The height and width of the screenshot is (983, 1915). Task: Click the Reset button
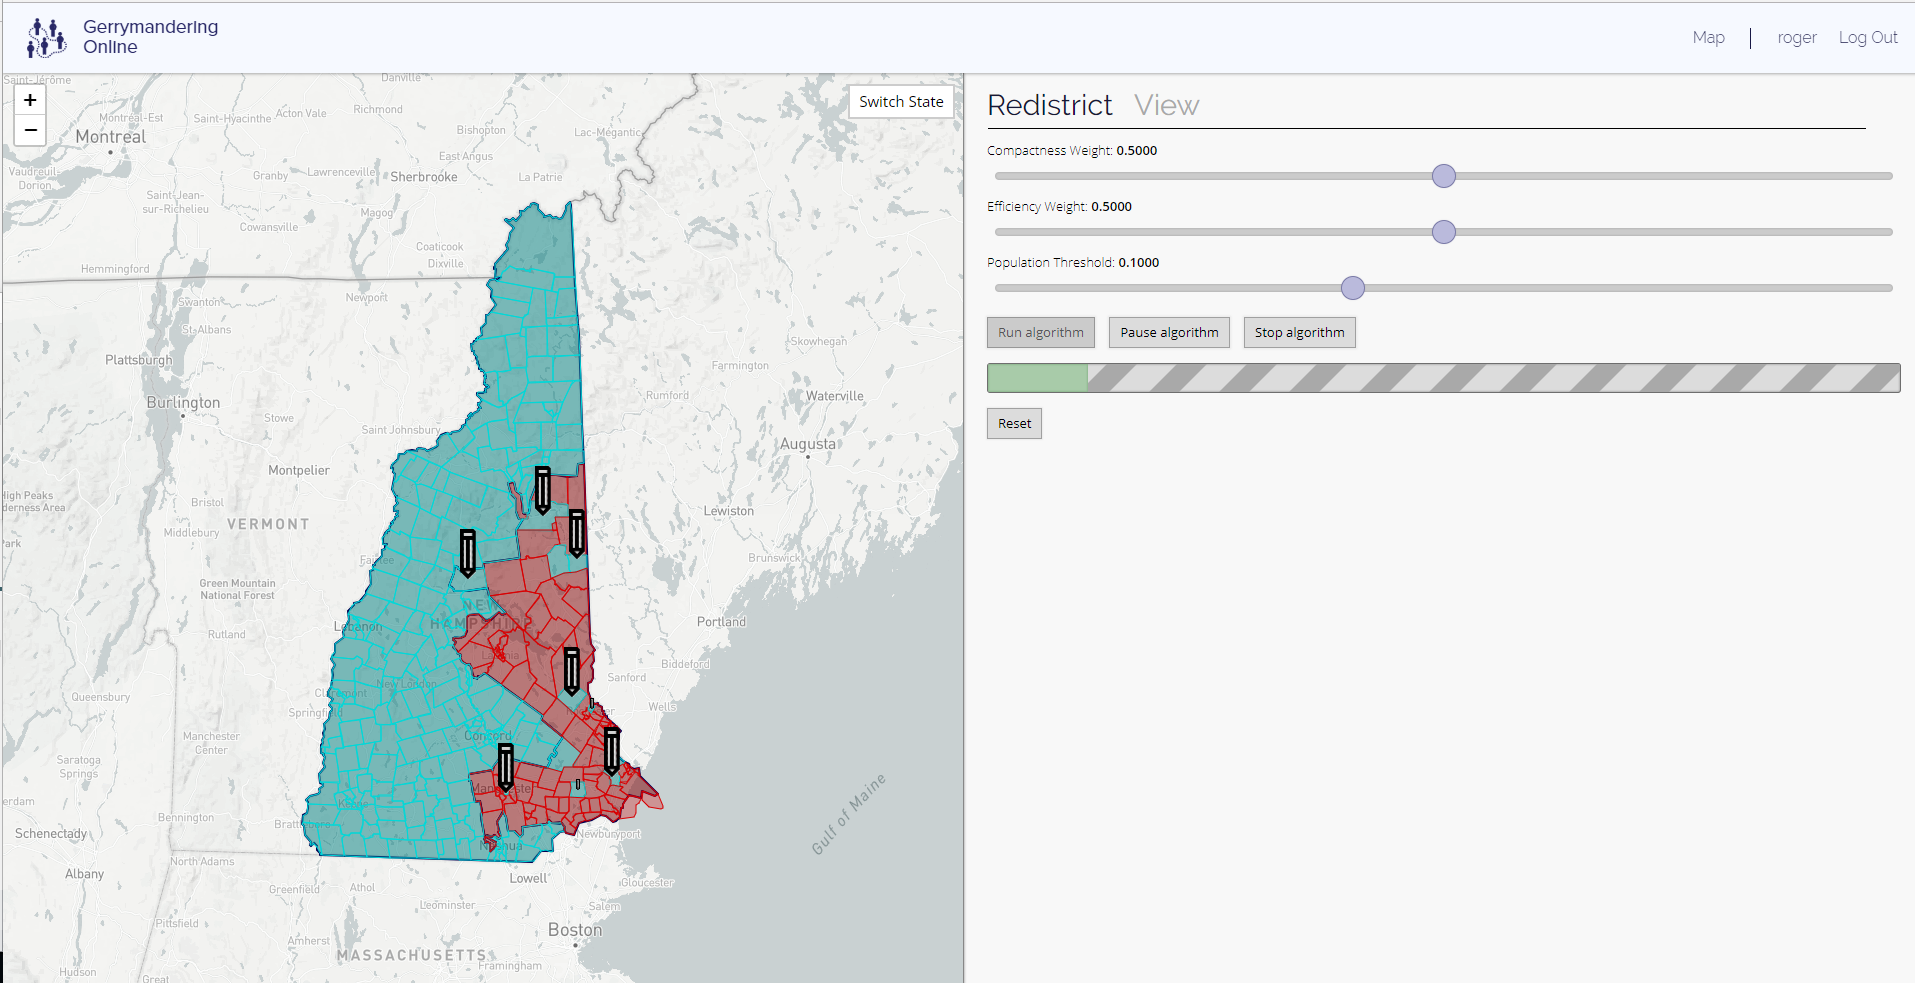click(x=1014, y=424)
